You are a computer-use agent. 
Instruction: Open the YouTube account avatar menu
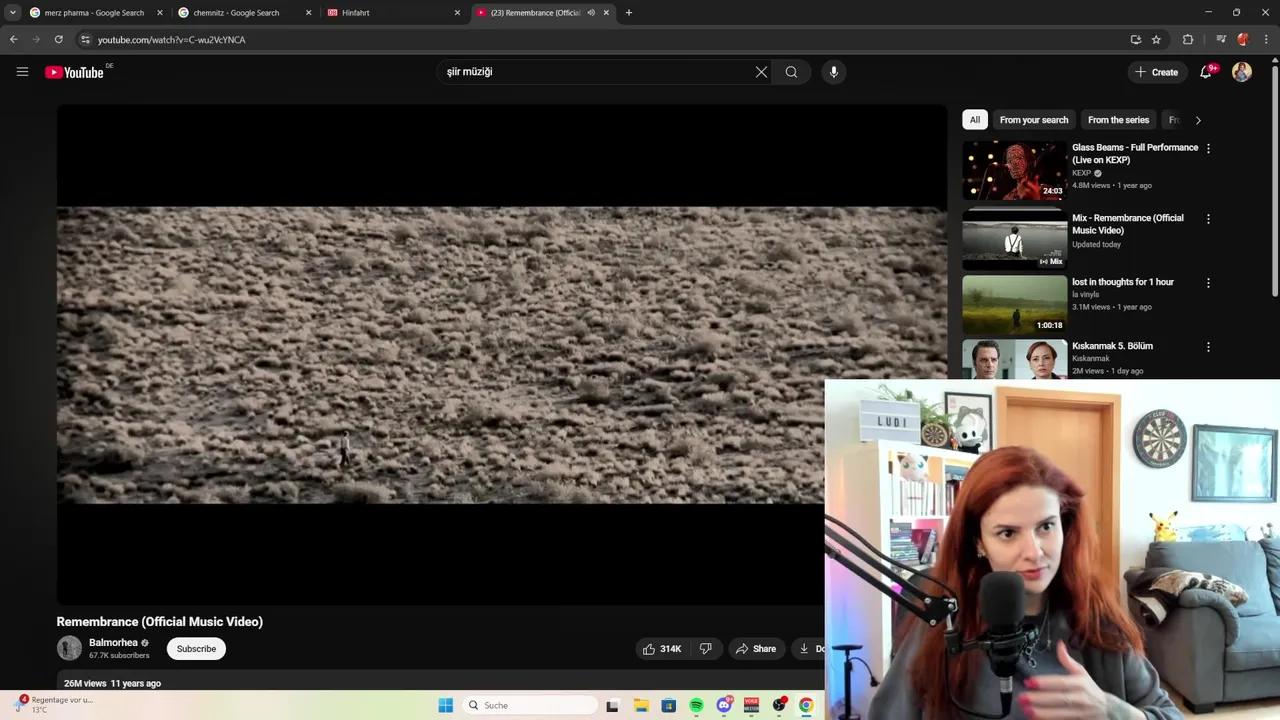(1242, 72)
